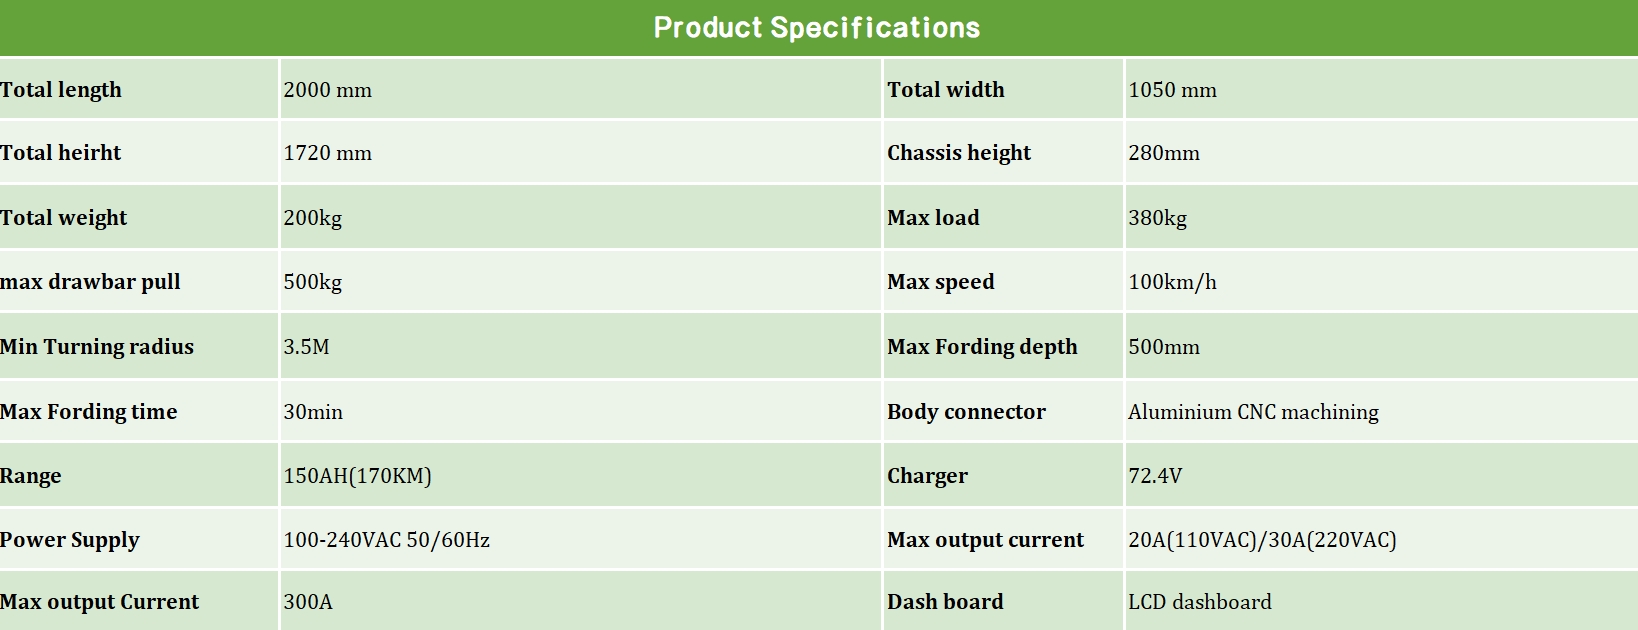Select the Max load label

click(x=933, y=218)
